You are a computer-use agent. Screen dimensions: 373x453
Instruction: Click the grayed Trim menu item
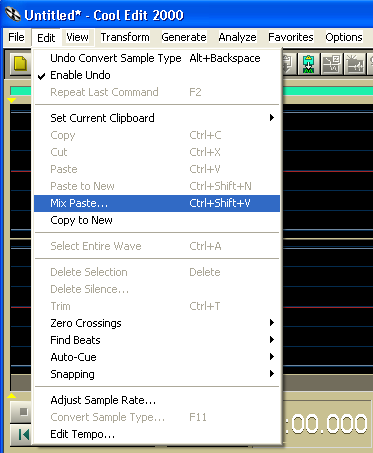[x=157, y=306]
